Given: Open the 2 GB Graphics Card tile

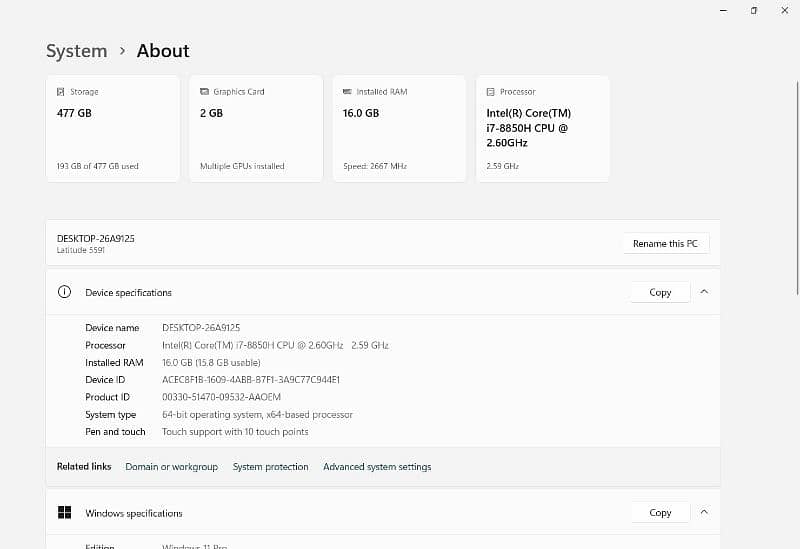Looking at the screenshot, I should (x=256, y=129).
